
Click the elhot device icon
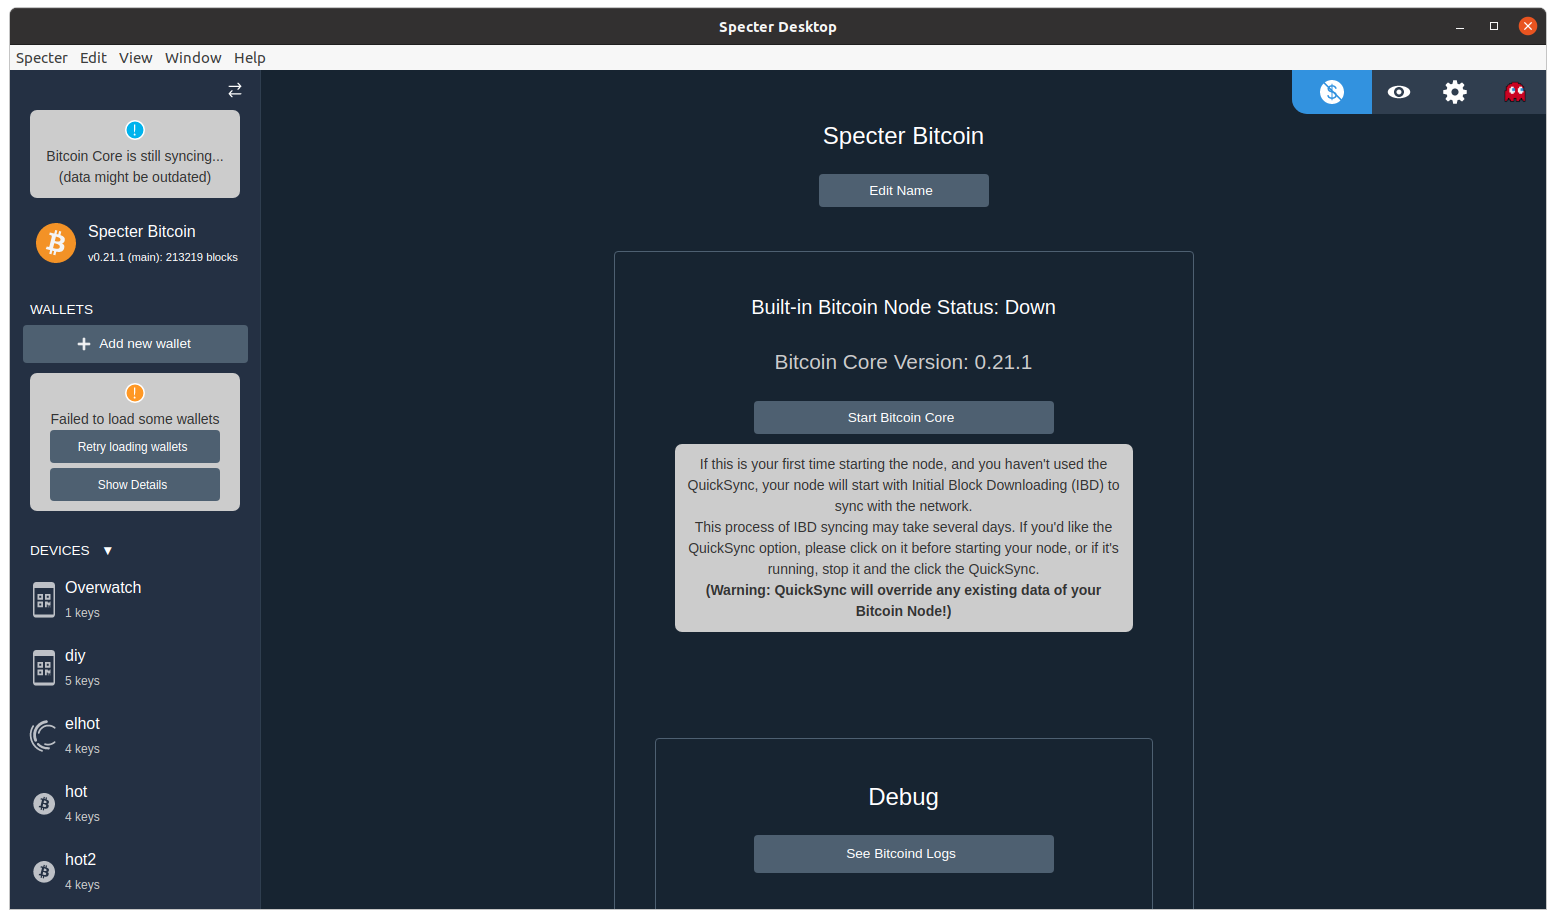click(44, 736)
